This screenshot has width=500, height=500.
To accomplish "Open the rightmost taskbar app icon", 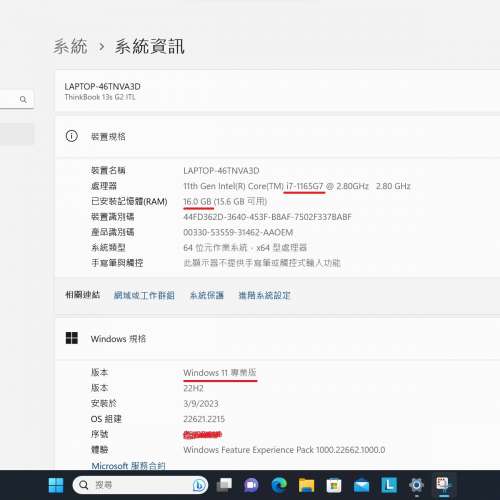I will (444, 484).
